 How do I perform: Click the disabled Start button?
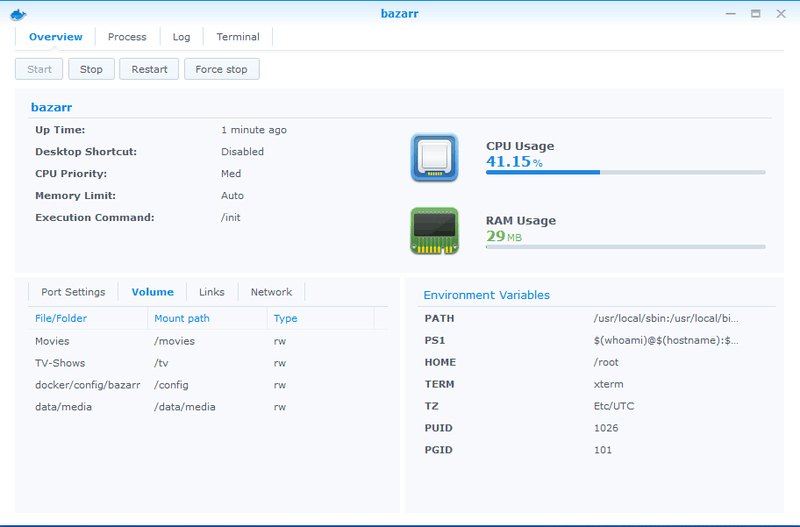coord(39,69)
